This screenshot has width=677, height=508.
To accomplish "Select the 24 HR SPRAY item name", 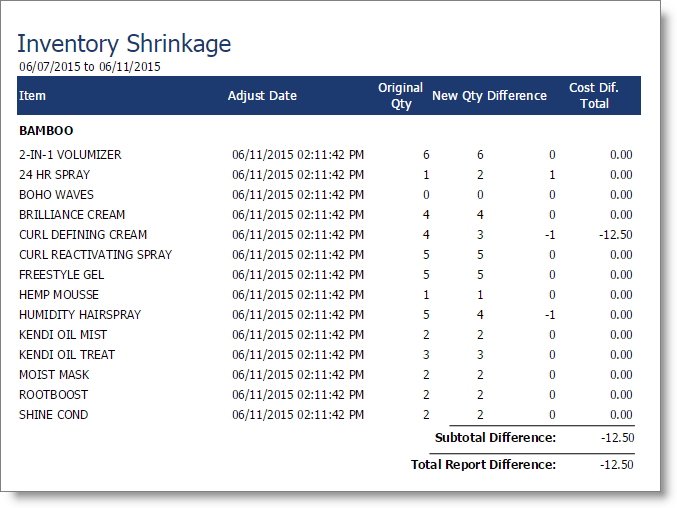I will [x=54, y=175].
